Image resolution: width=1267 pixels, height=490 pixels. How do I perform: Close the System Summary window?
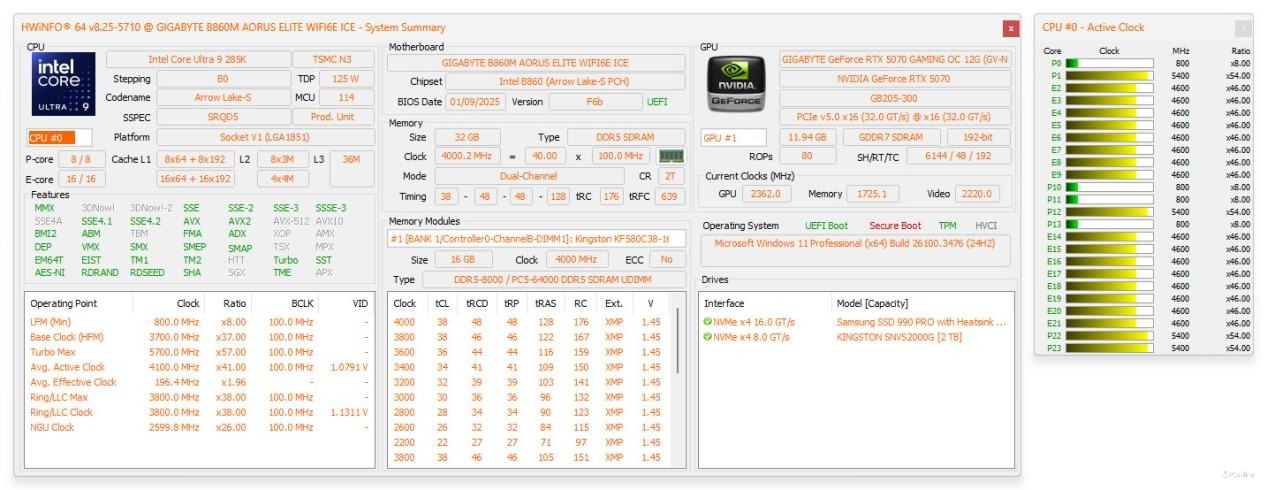(1010, 28)
